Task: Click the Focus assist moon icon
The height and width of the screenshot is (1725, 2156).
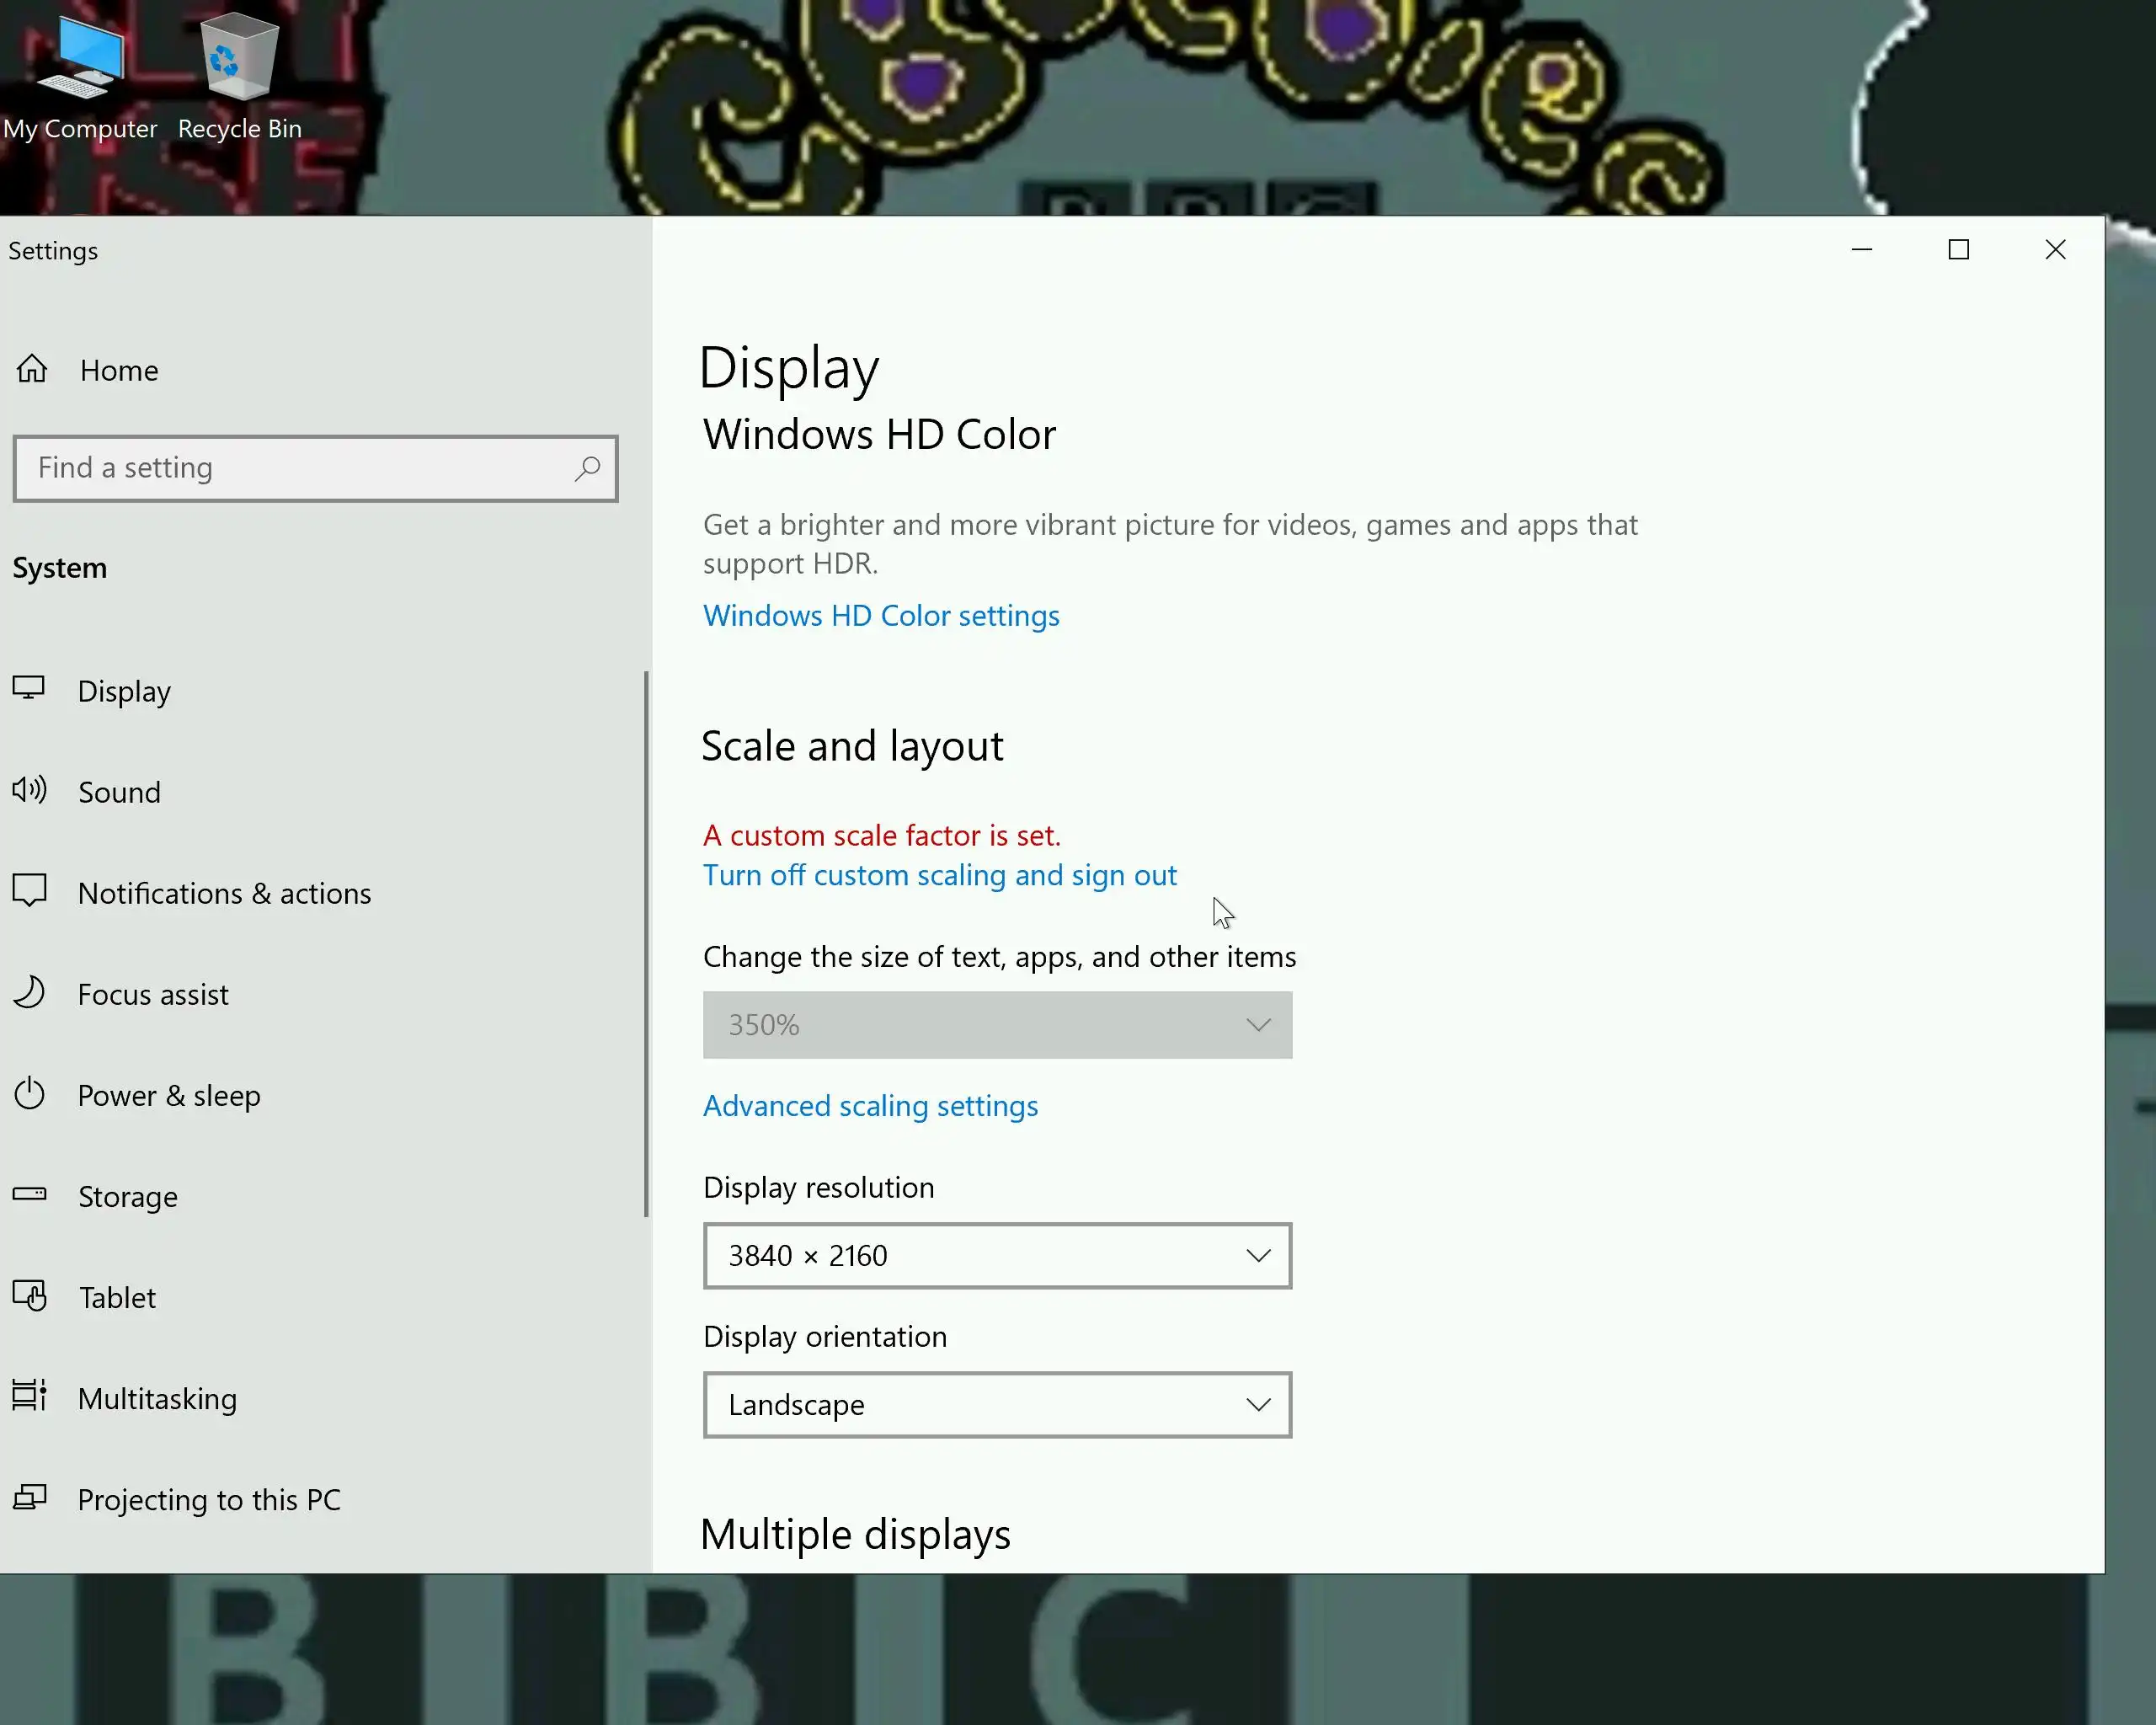Action: pos(29,992)
